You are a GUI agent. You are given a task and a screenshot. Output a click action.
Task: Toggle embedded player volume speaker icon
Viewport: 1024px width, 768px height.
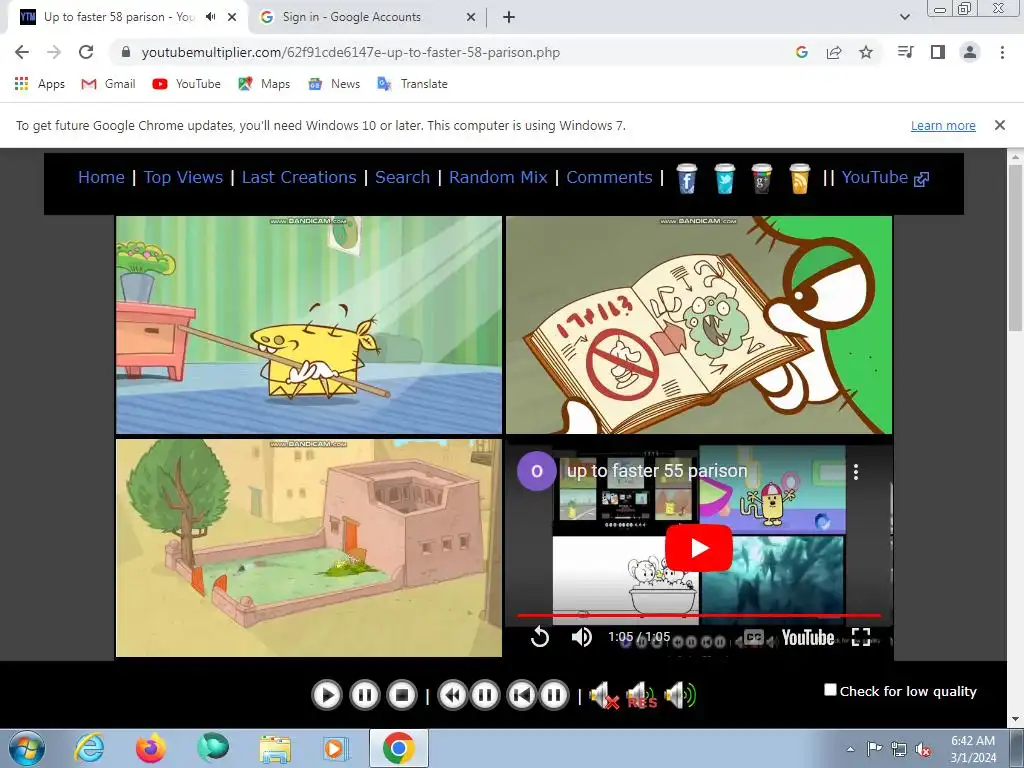pyautogui.click(x=581, y=637)
